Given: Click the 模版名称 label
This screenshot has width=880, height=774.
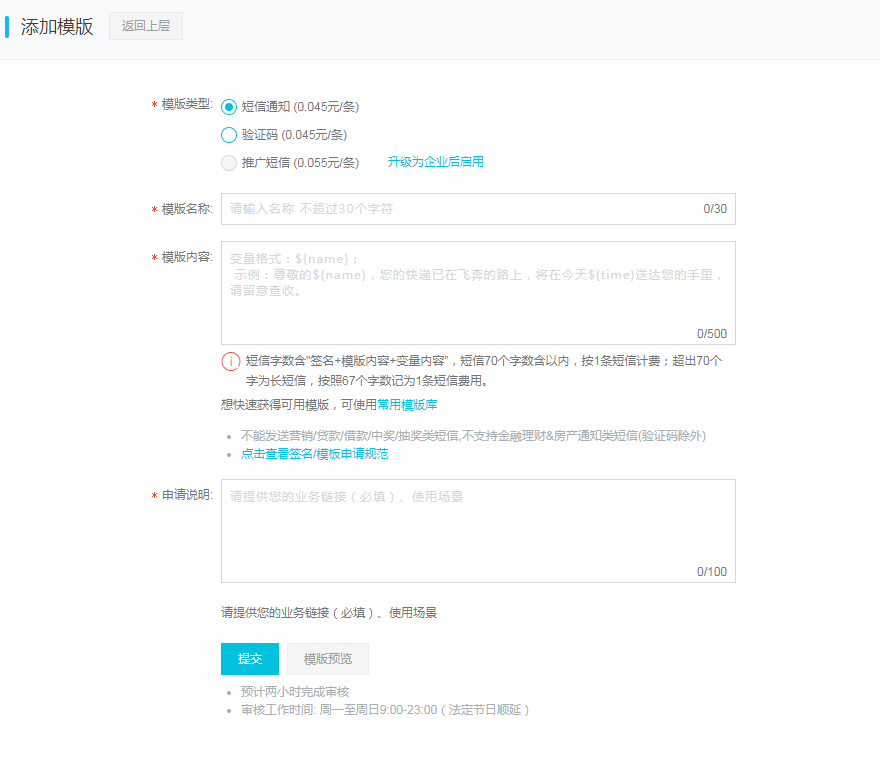Looking at the screenshot, I should 186,209.
